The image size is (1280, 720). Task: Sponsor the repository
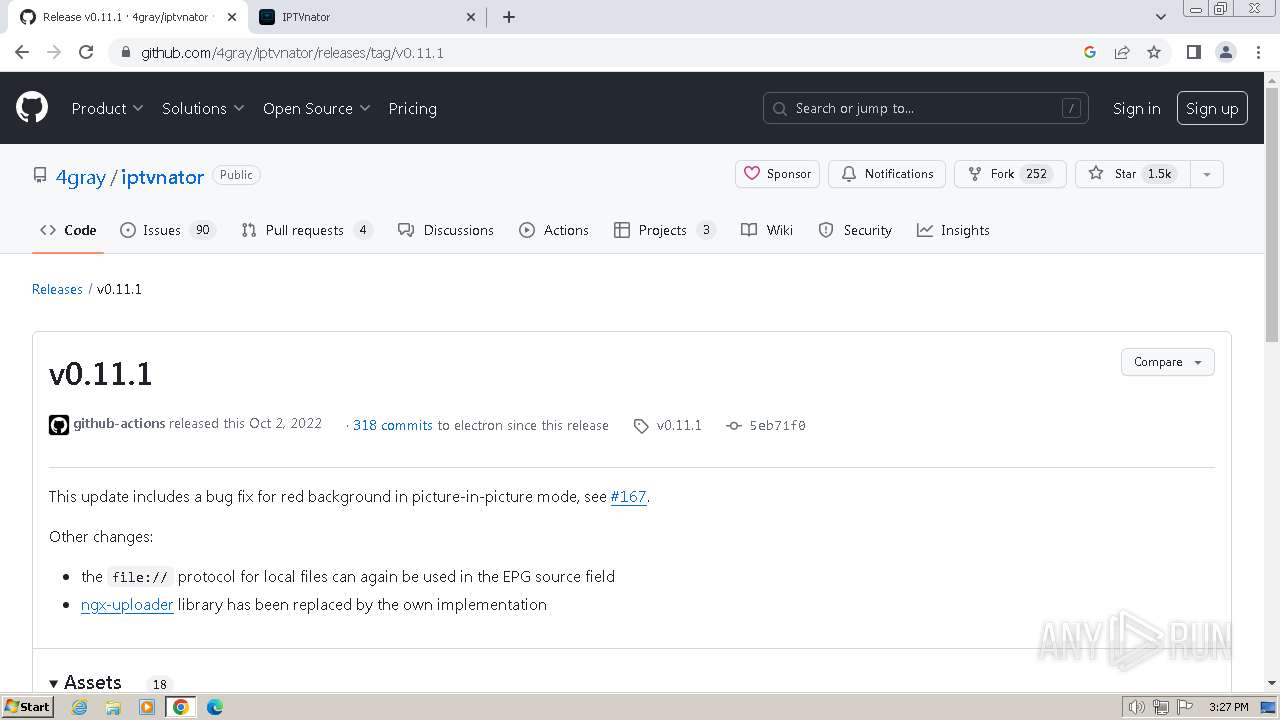point(778,174)
